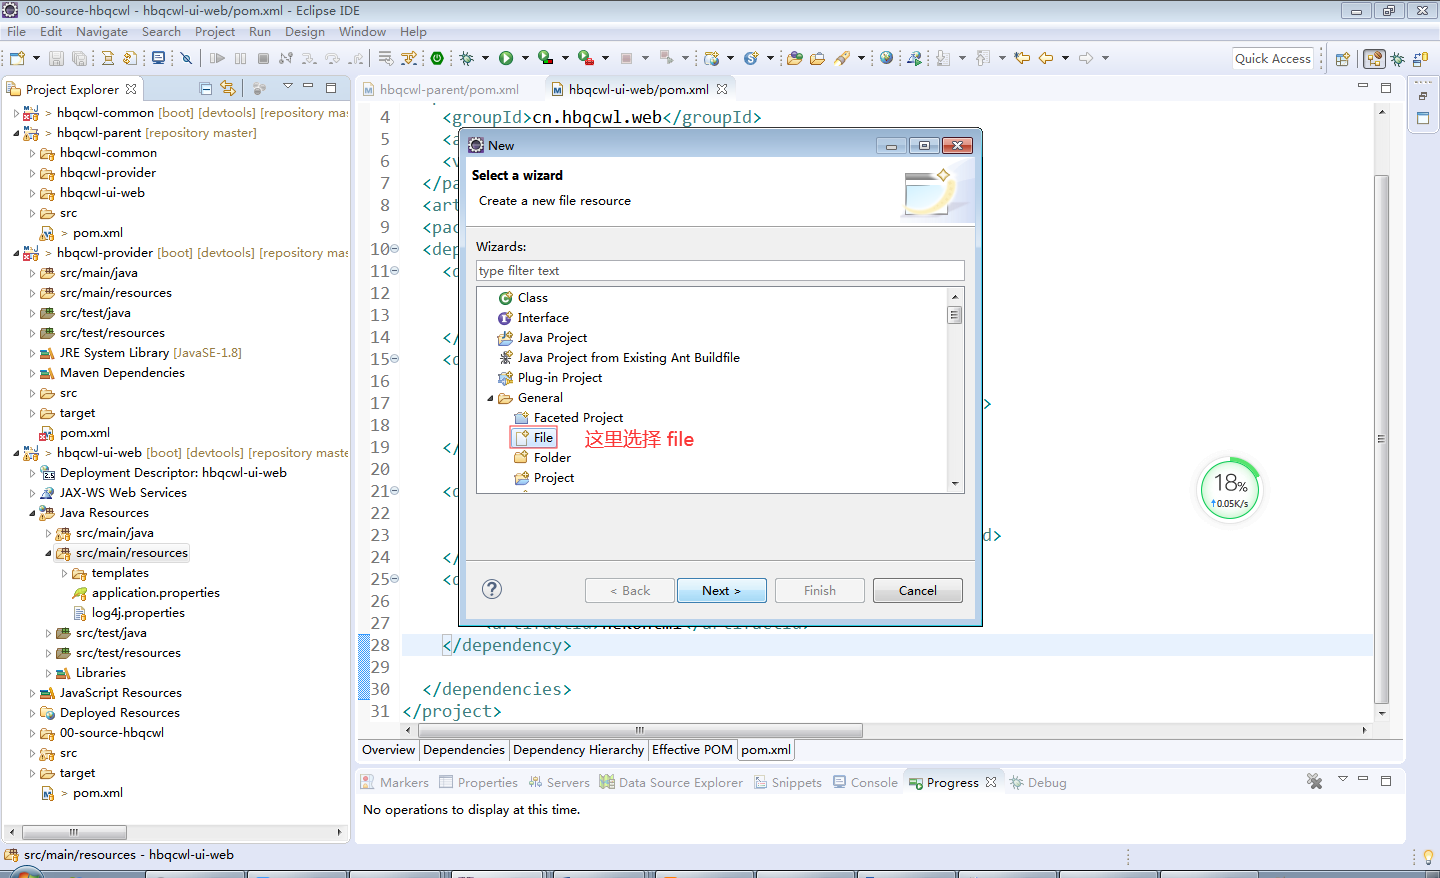The image size is (1440, 878).
Task: Toggle Skip All Breakpoints in toolbar
Action: (x=186, y=58)
